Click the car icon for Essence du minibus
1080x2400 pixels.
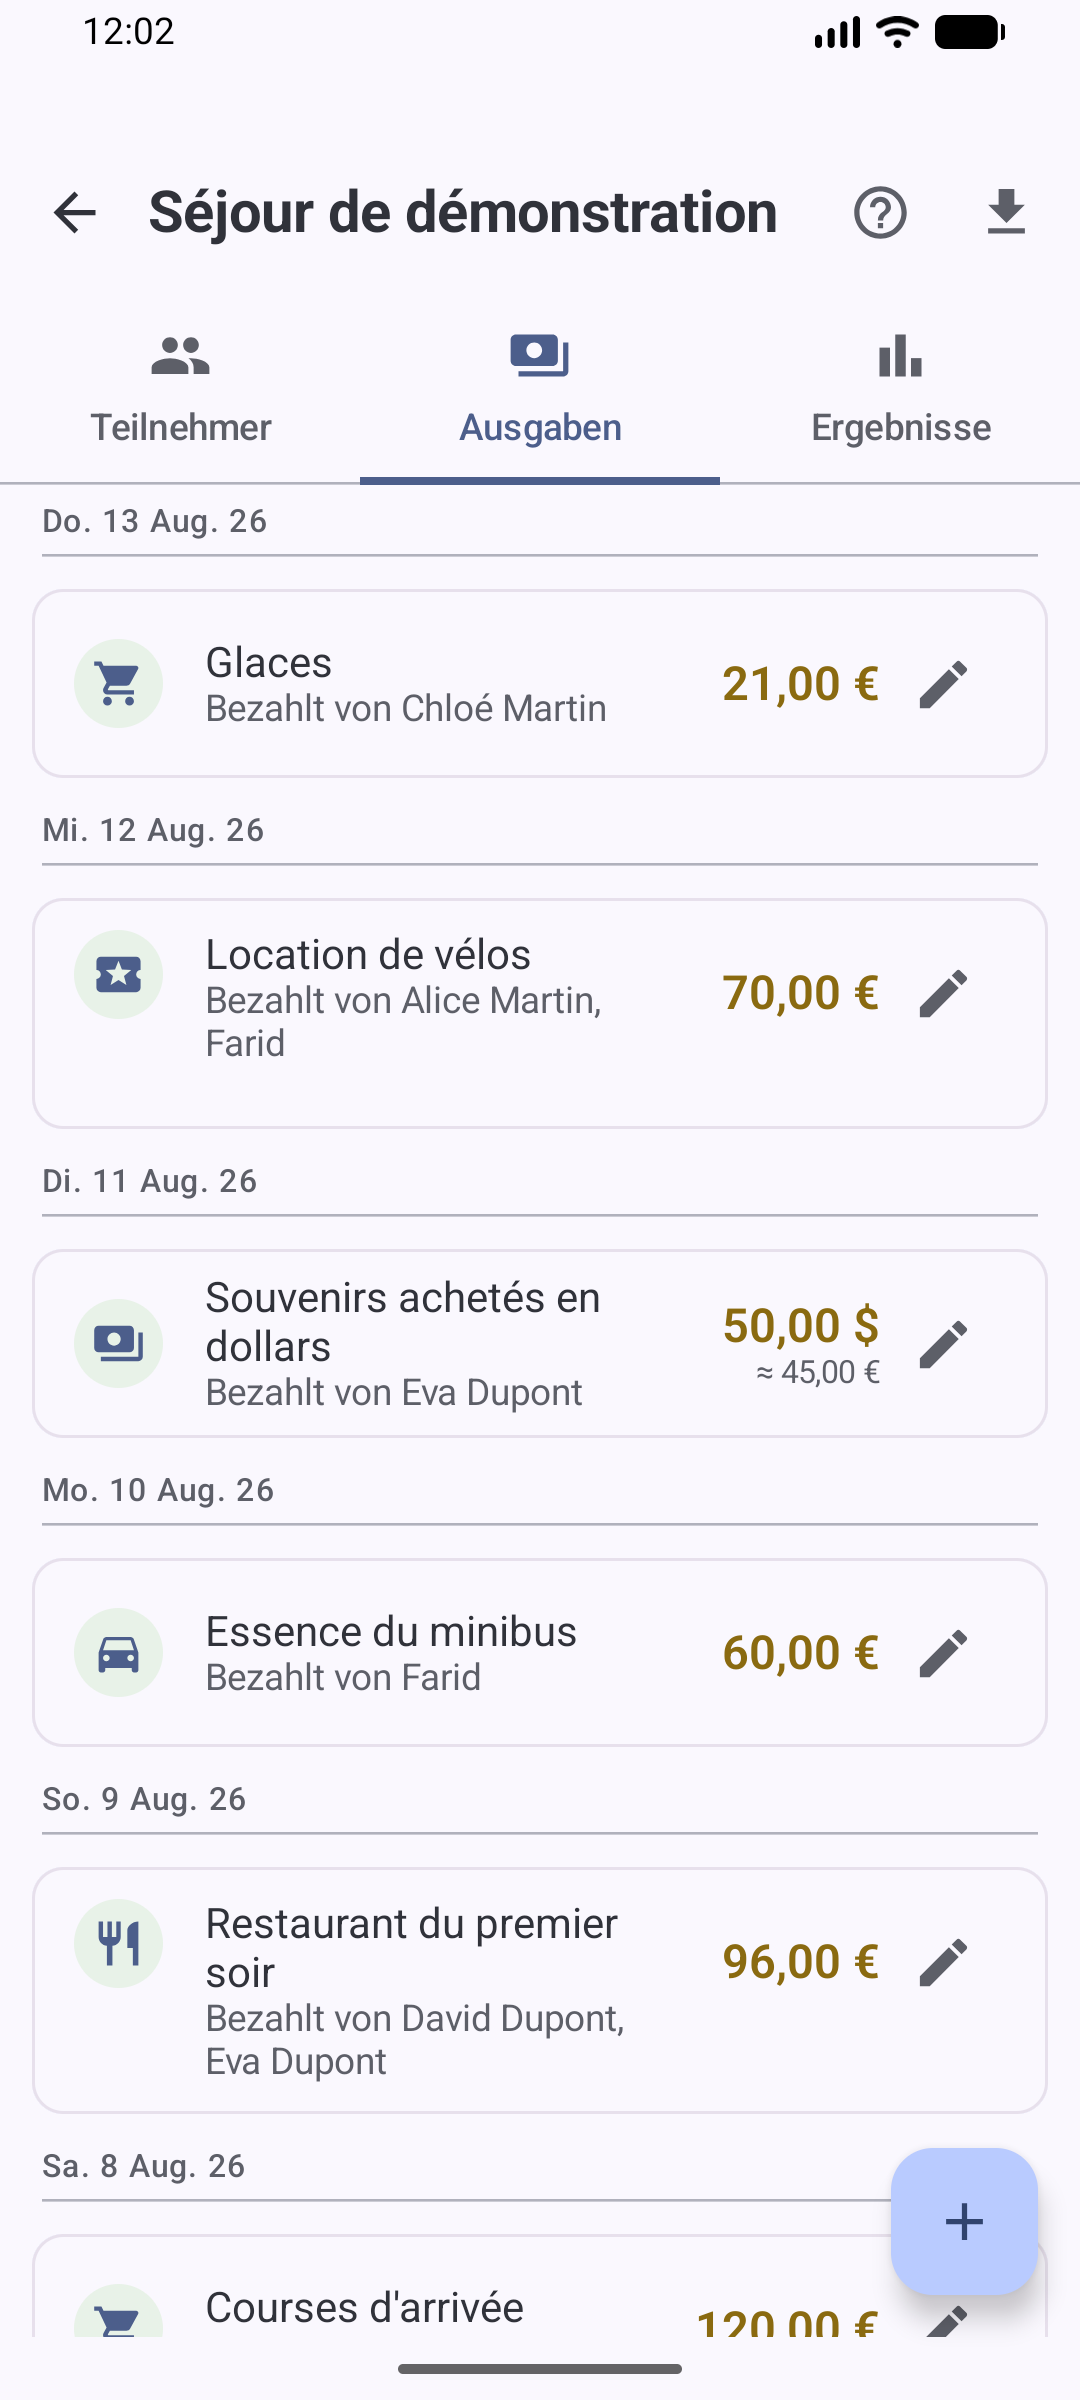coord(119,1653)
